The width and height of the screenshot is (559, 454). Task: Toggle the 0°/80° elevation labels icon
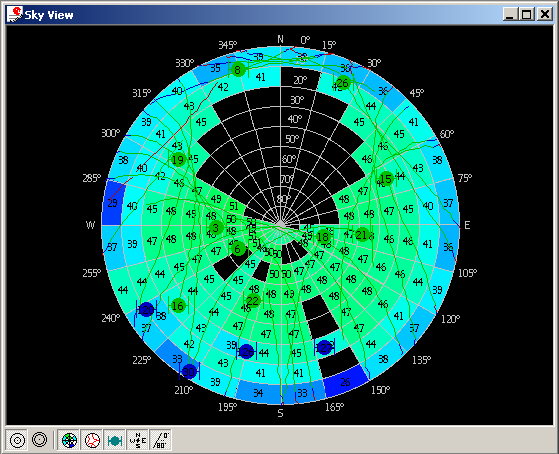(x=160, y=440)
